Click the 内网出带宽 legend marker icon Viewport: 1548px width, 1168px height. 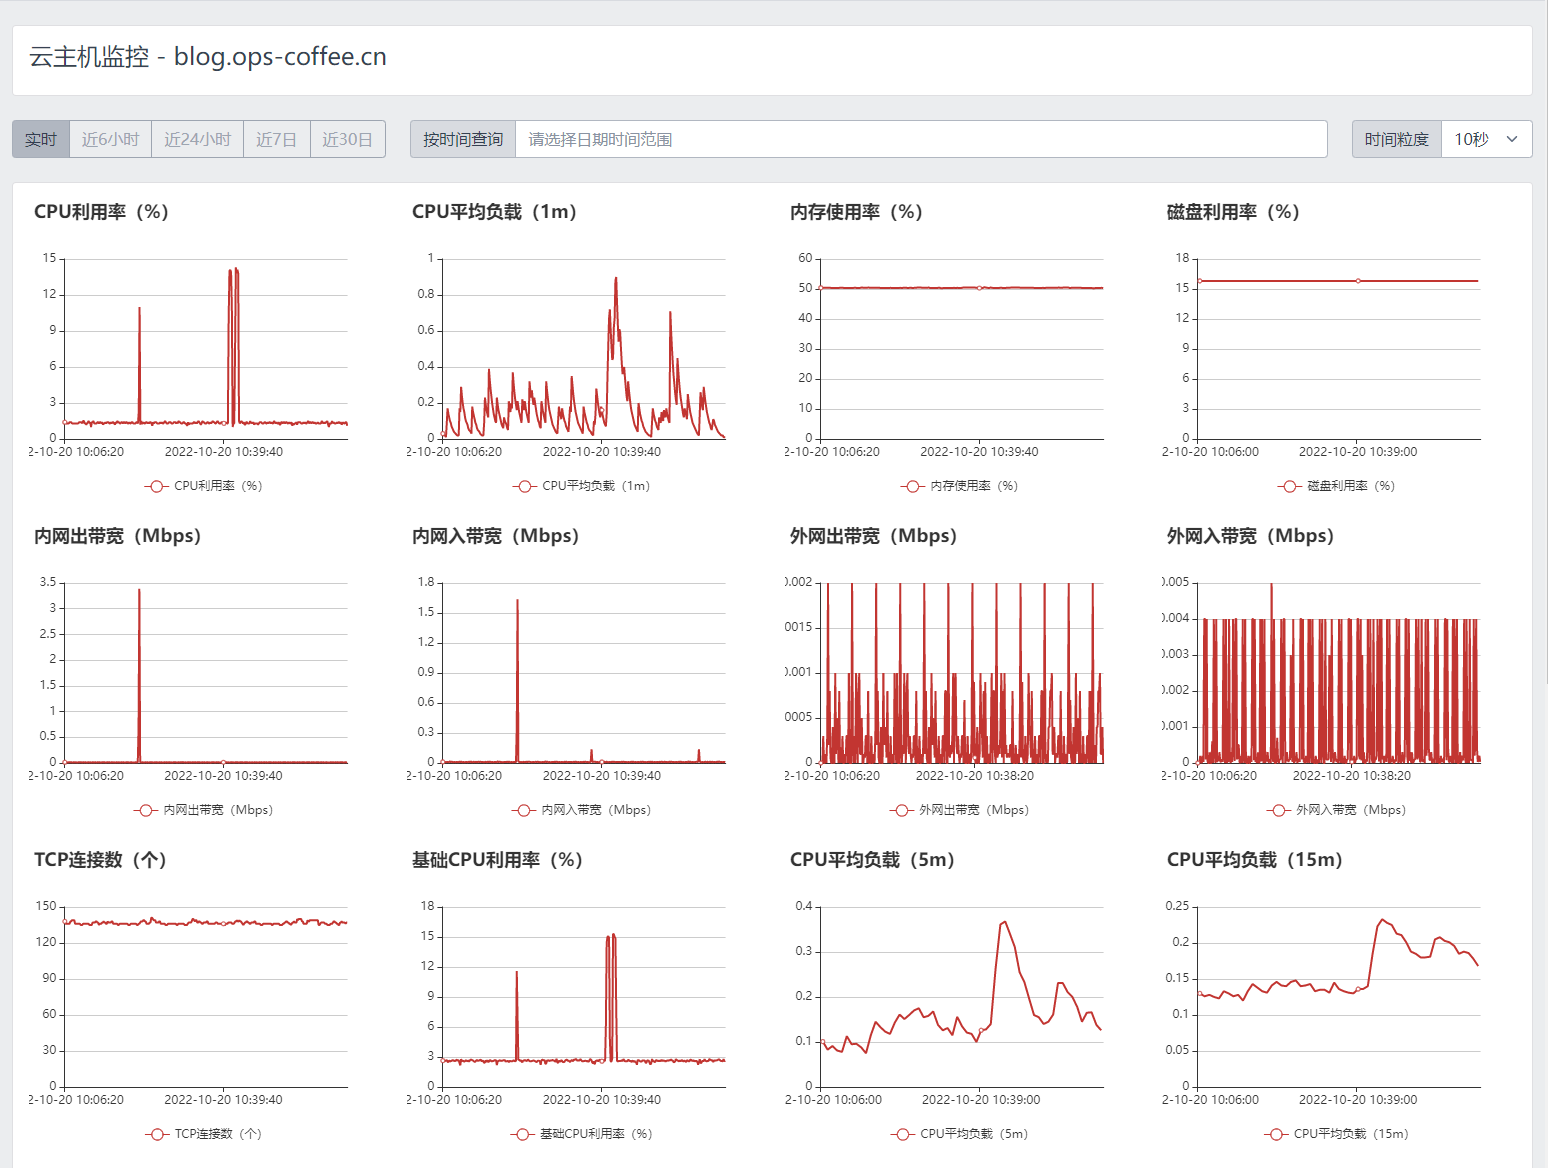point(146,810)
